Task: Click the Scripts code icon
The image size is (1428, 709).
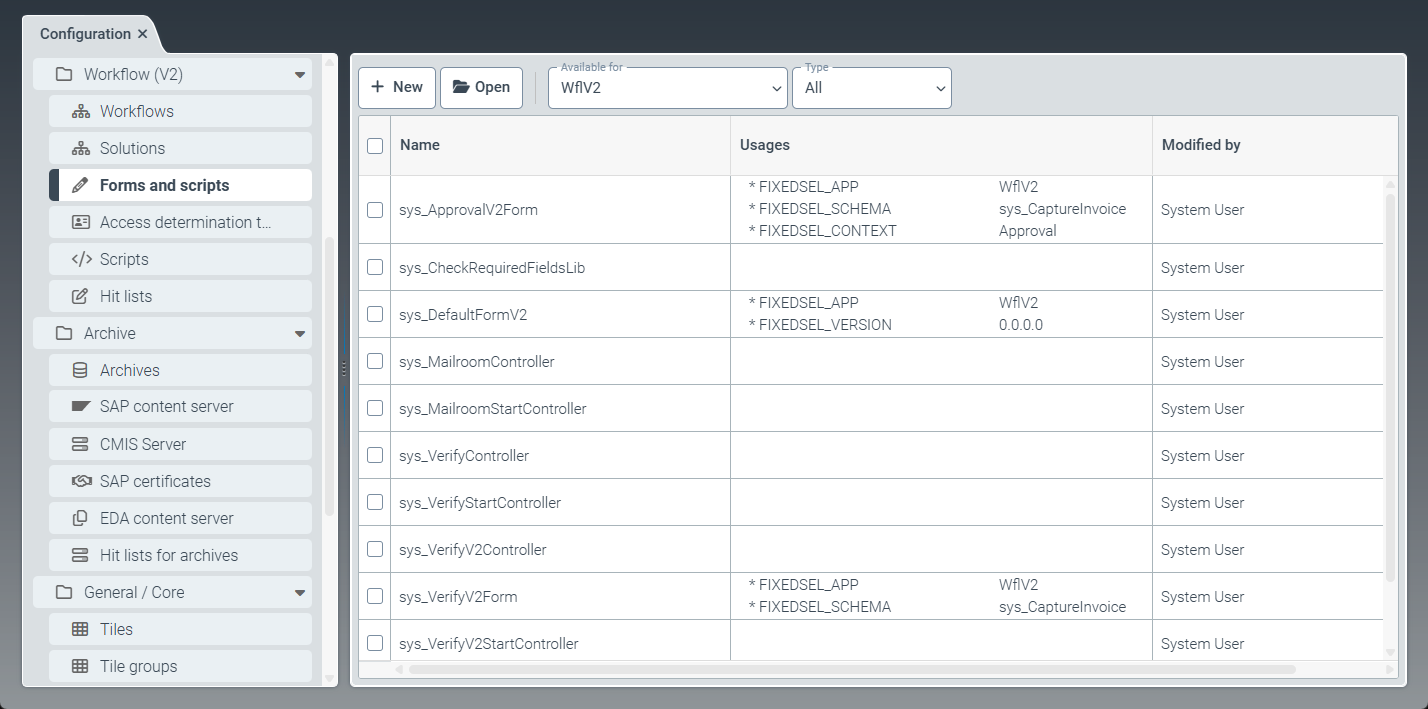Action: coord(80,259)
